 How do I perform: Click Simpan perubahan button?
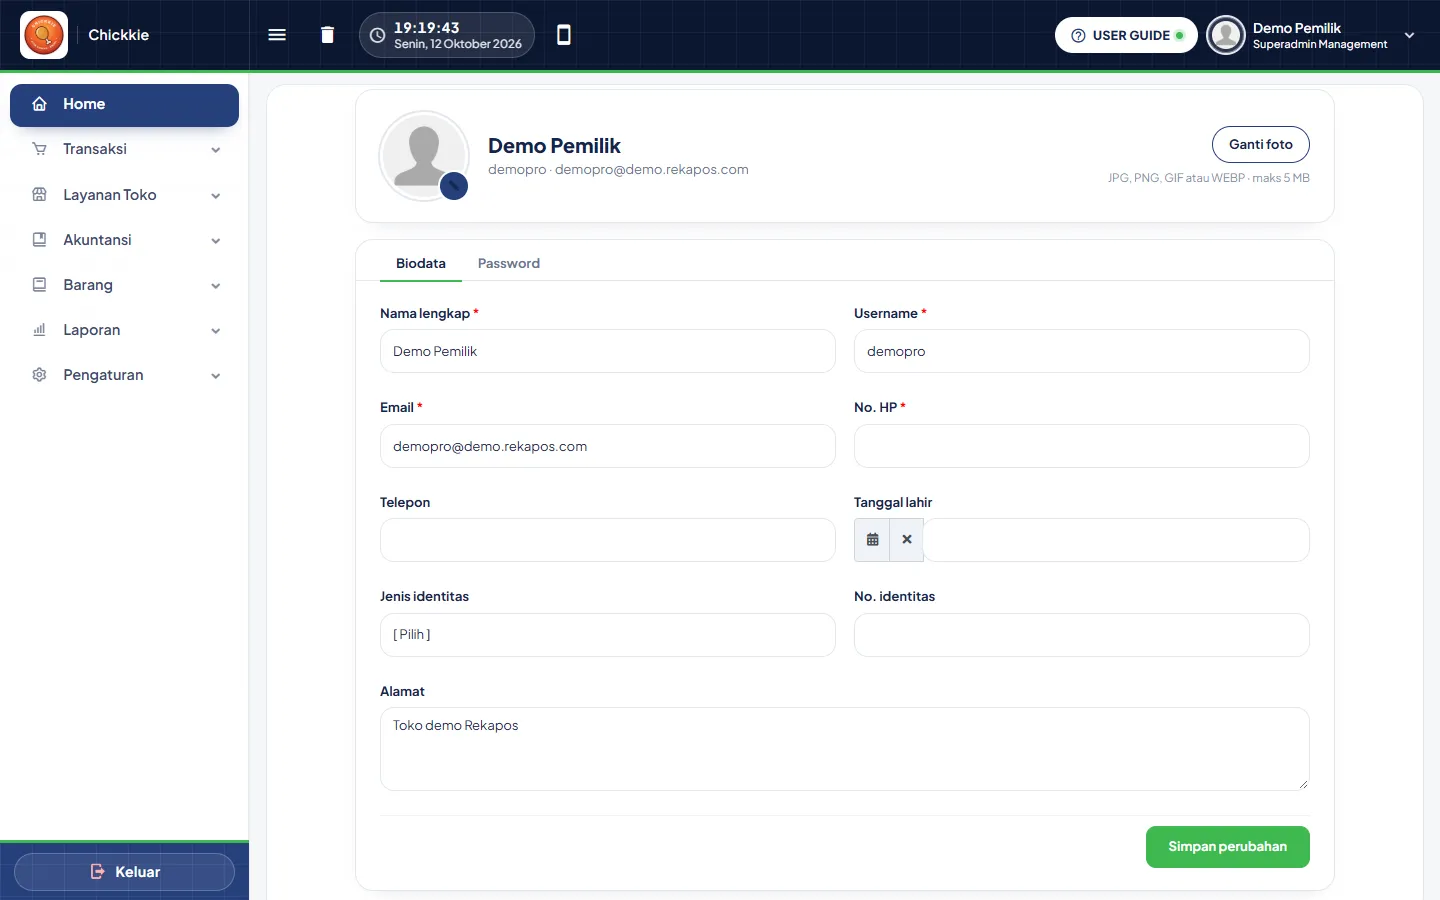(1228, 847)
